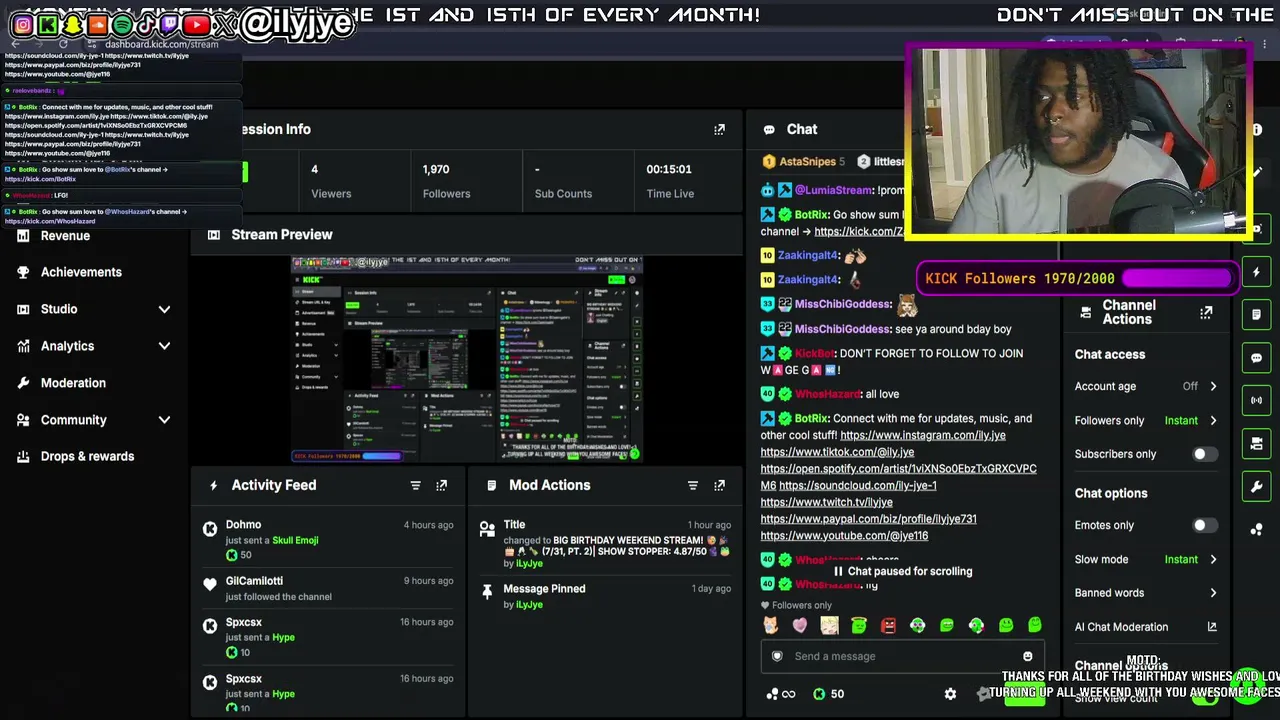
Task: Click the Moderation gavel icon
Action: (x=23, y=383)
